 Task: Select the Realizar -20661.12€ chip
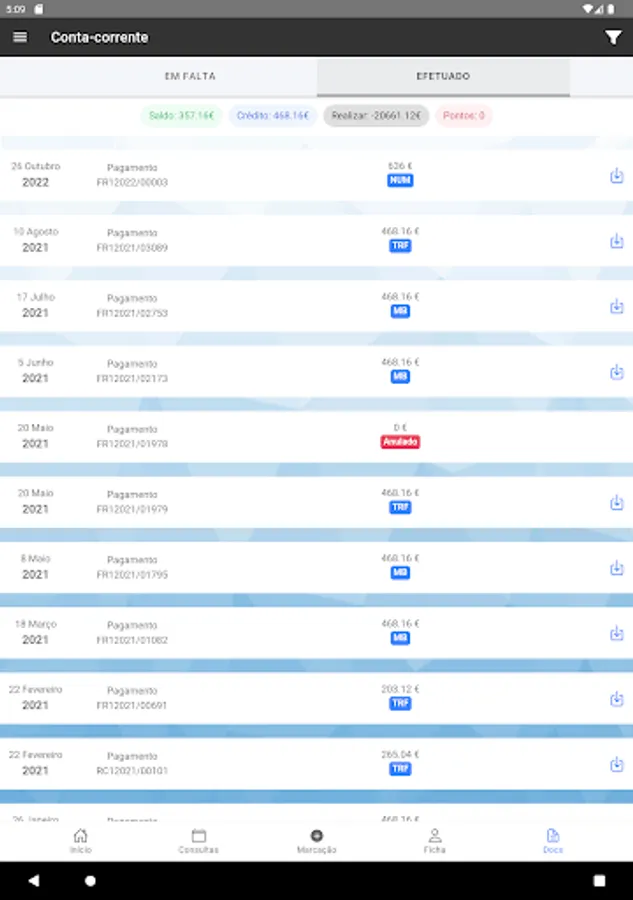tap(376, 115)
